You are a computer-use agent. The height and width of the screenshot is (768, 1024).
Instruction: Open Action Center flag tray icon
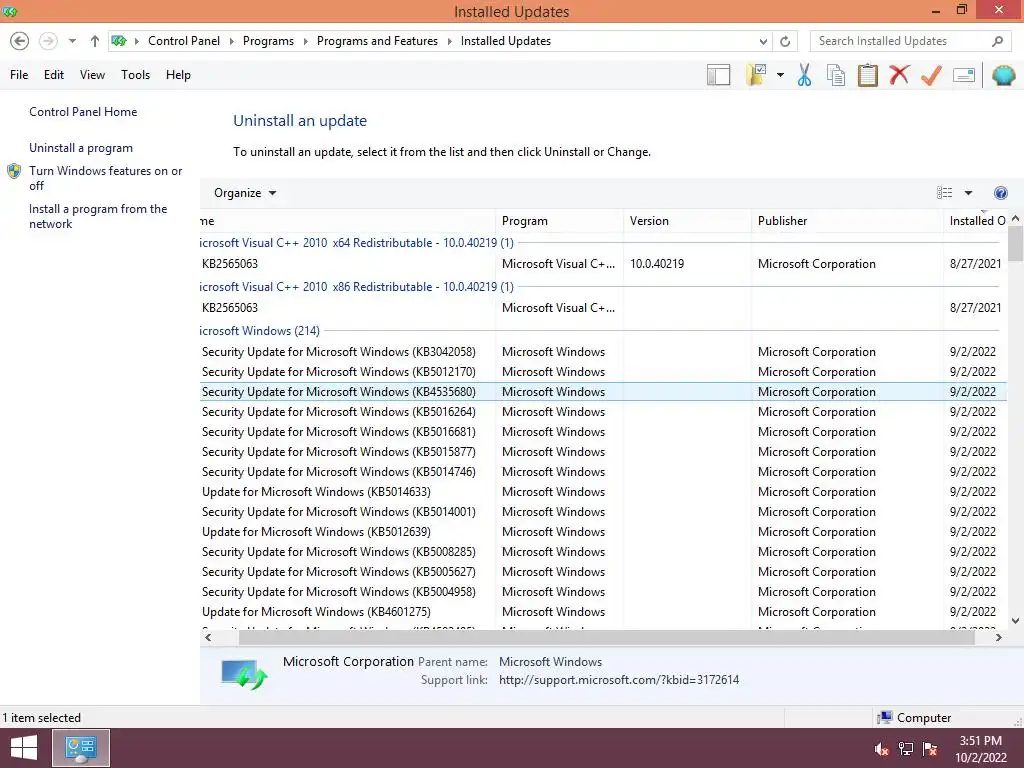(x=930, y=749)
